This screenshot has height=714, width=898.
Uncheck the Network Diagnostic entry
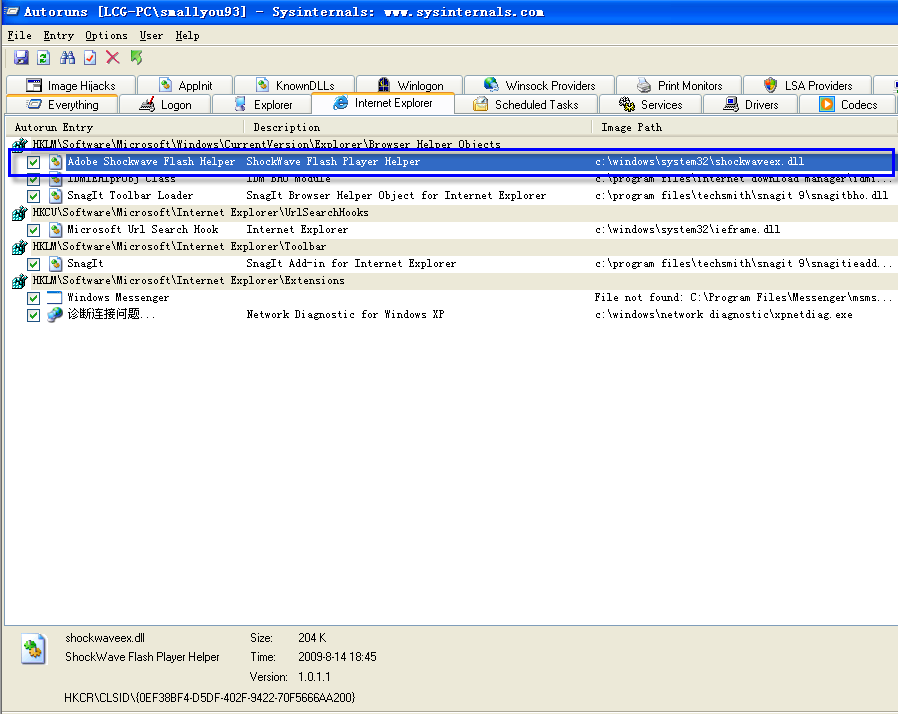click(x=33, y=315)
